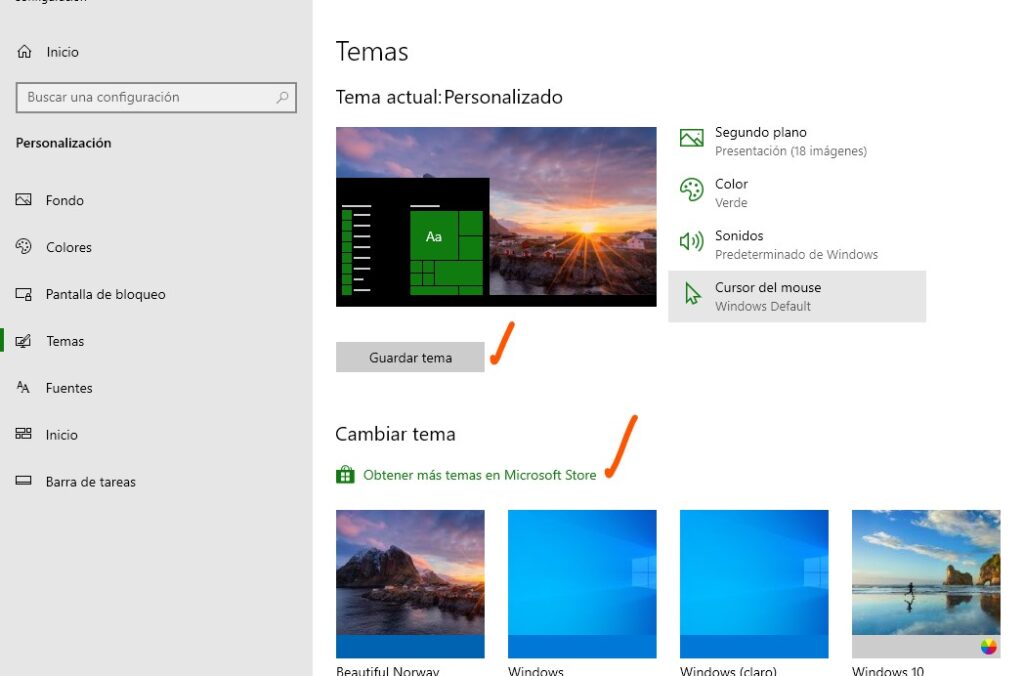Click the Fuentes font icon
Image resolution: width=1024 pixels, height=676 pixels.
click(x=24, y=387)
